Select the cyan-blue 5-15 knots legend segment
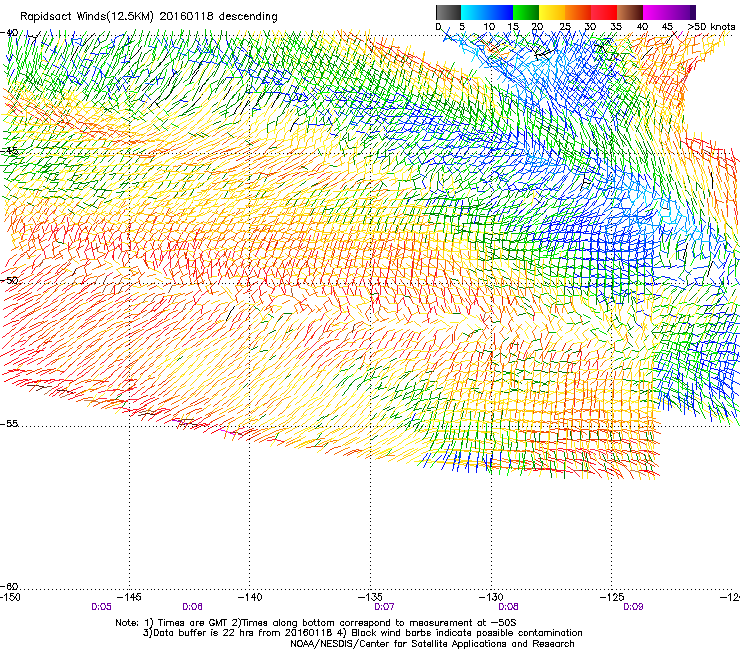Screen dimensions: 740x650 487,12
